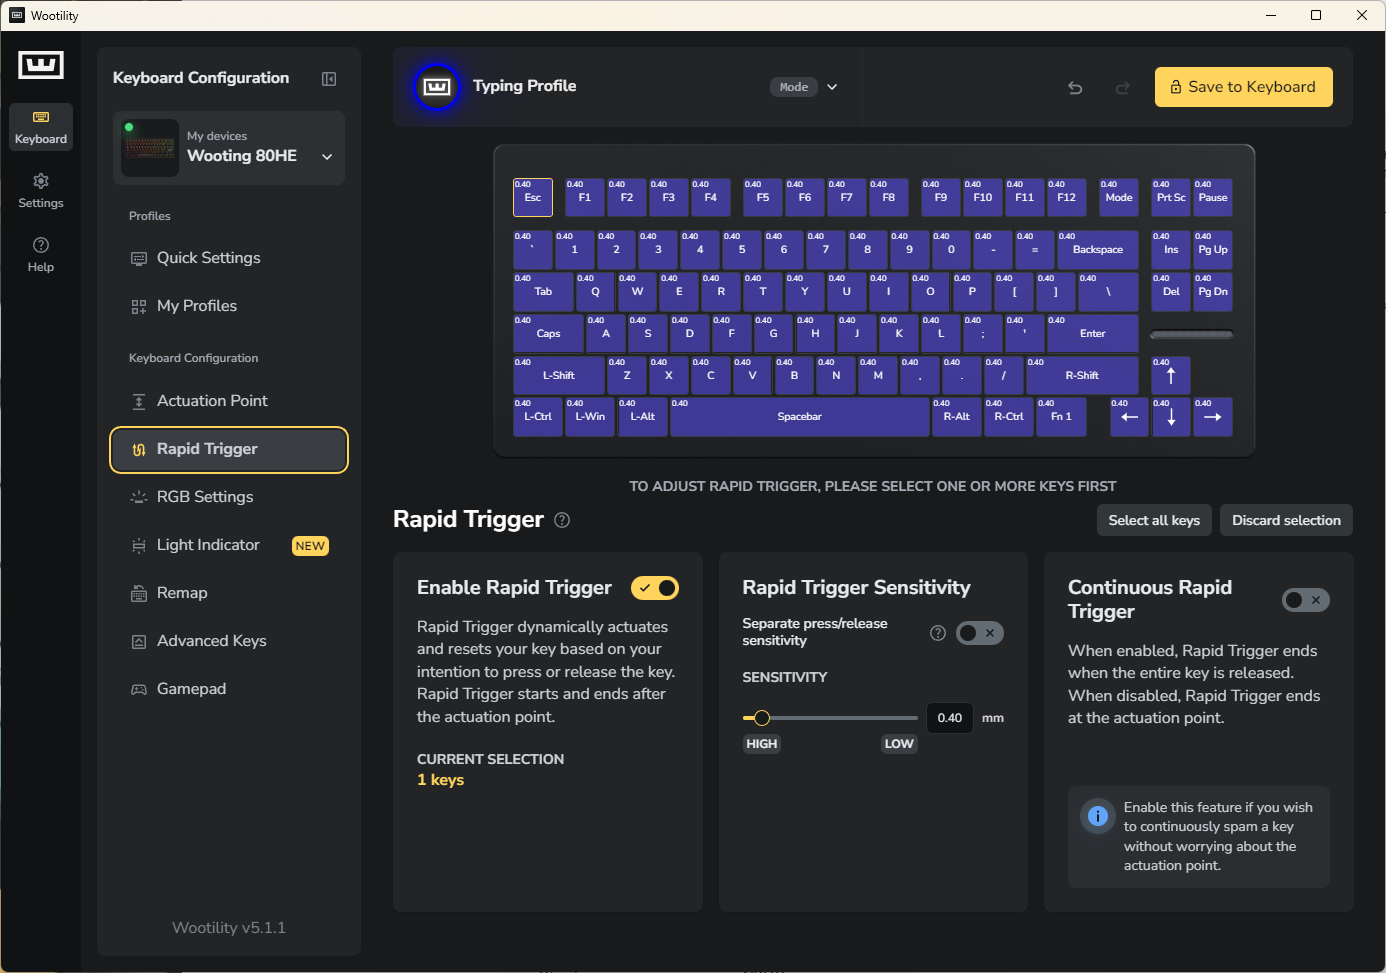The width and height of the screenshot is (1386, 973).
Task: Open Quick Settings
Action: click(x=229, y=258)
